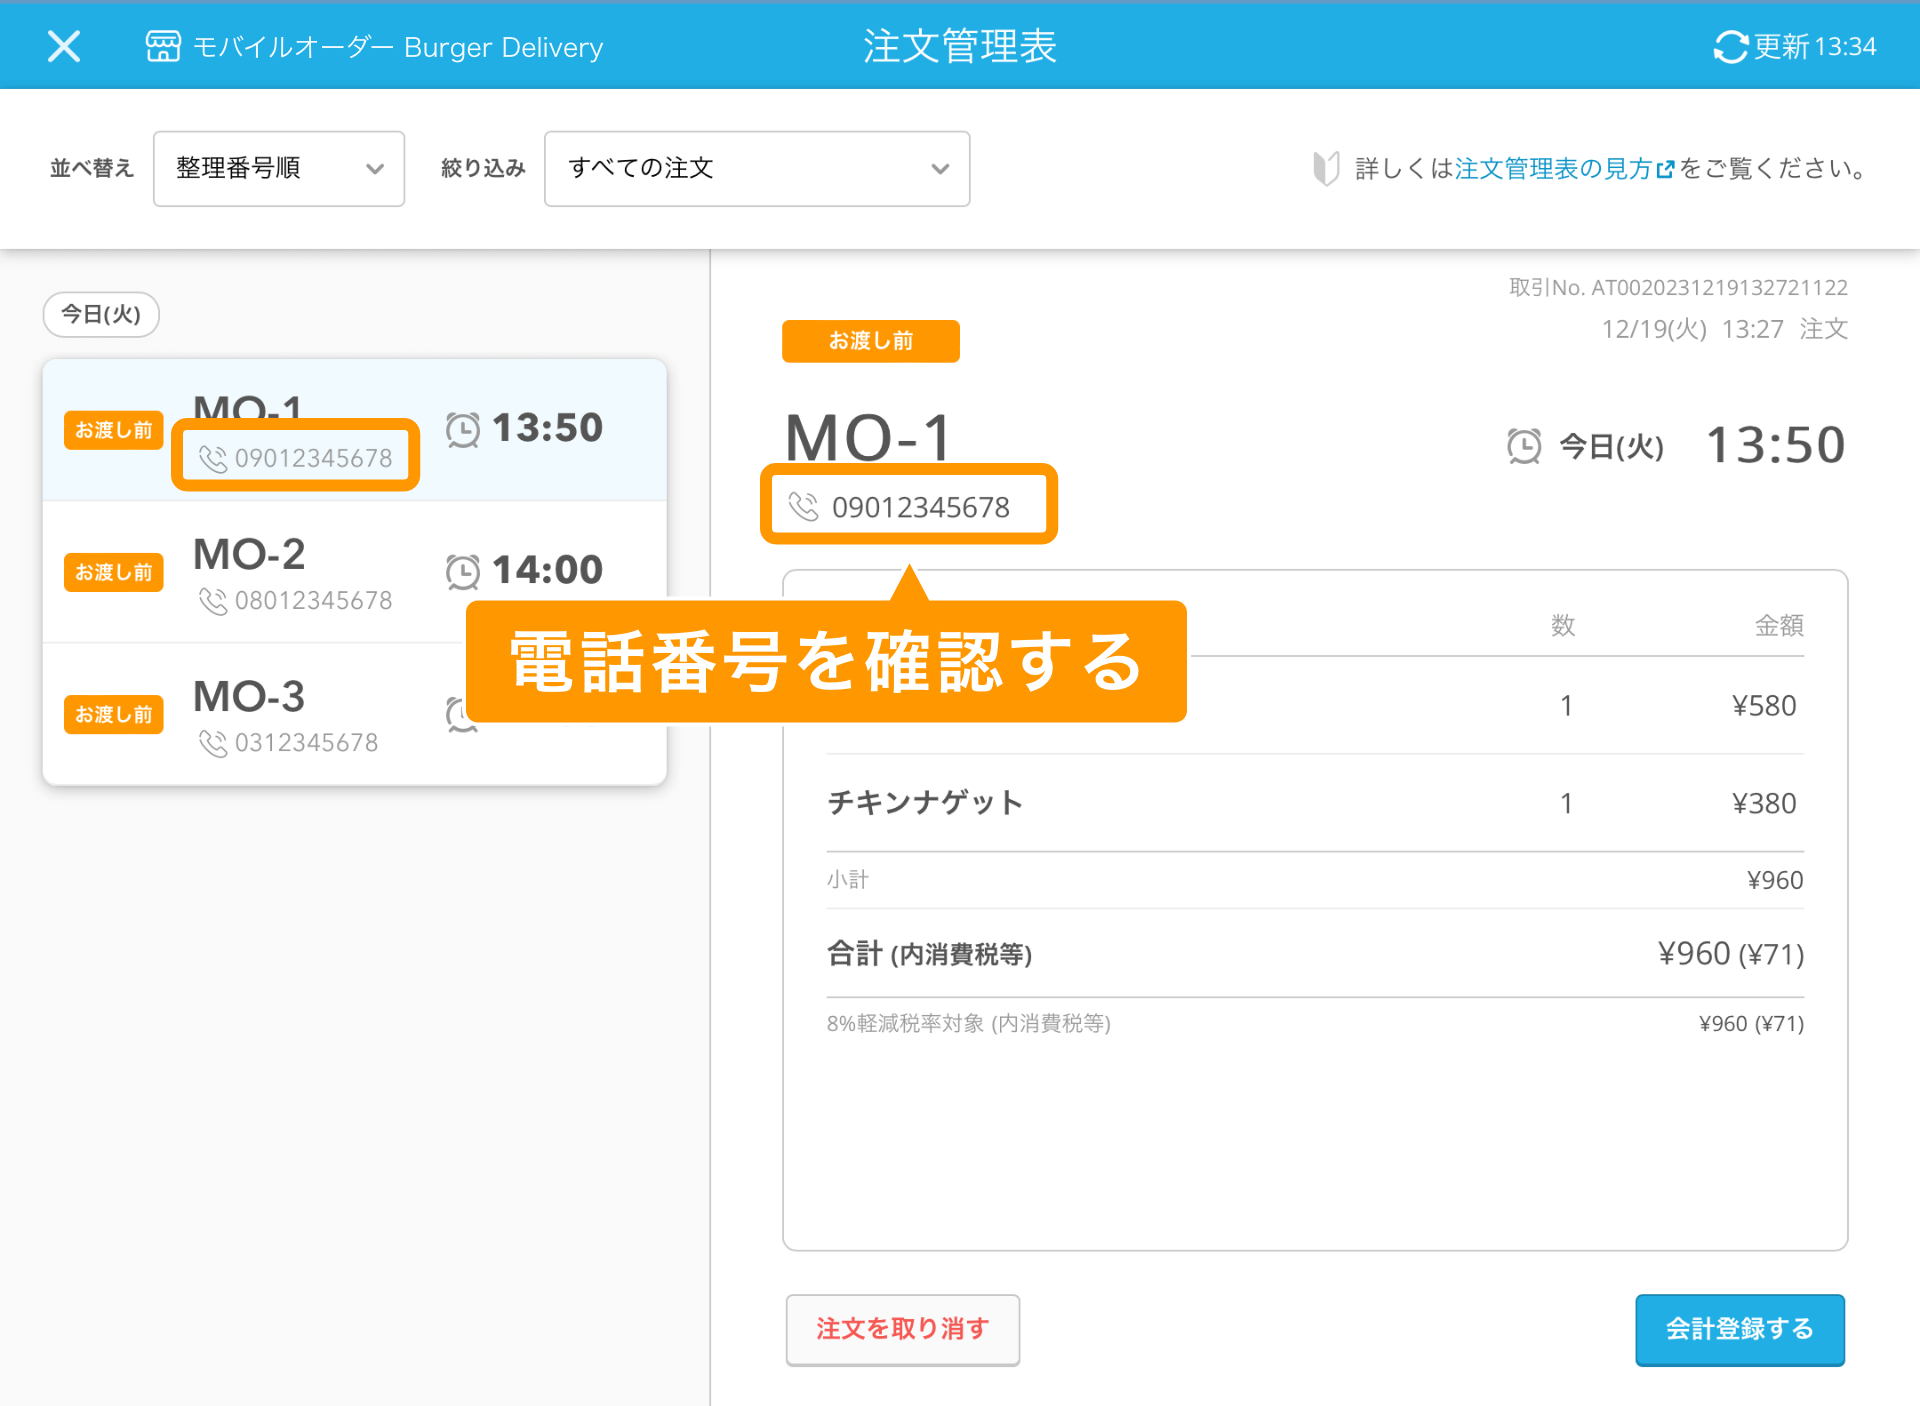Click the 金額 column header
This screenshot has height=1406, width=1920.
click(x=1779, y=626)
